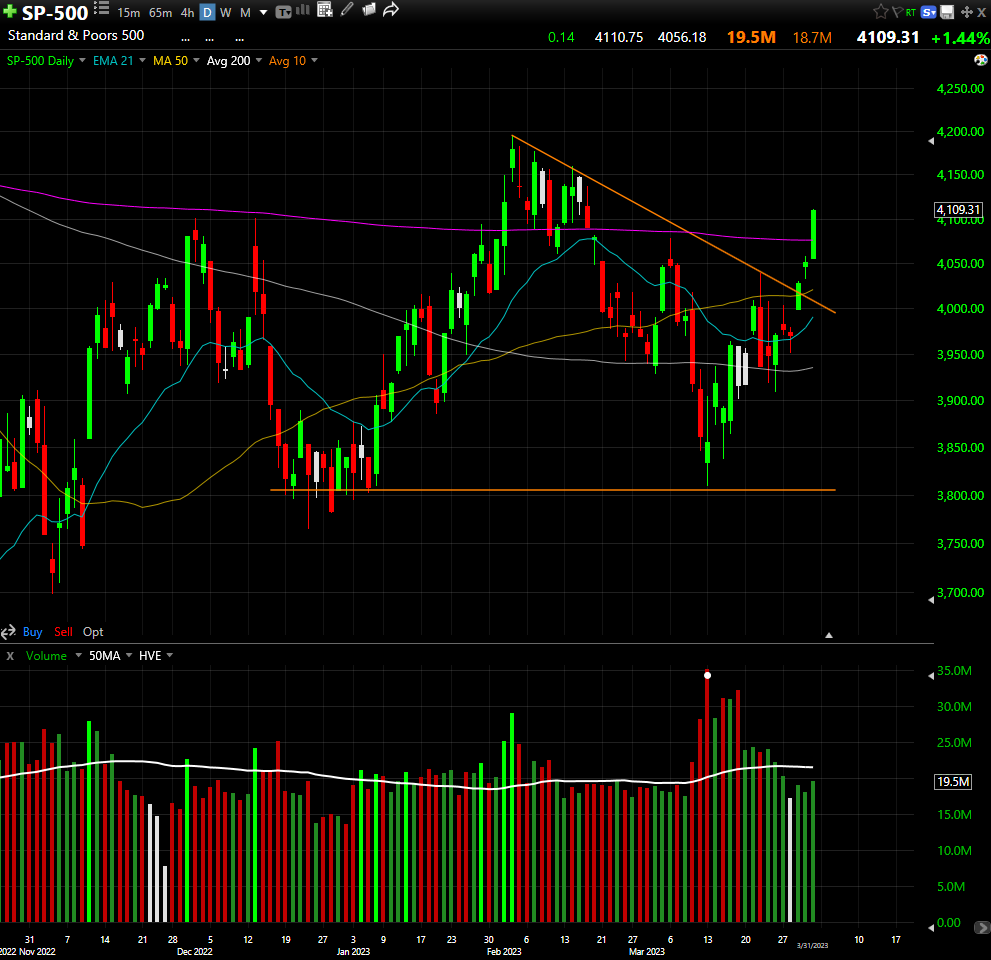Click the save floppy disk icon
The height and width of the screenshot is (960, 991).
(x=947, y=12)
